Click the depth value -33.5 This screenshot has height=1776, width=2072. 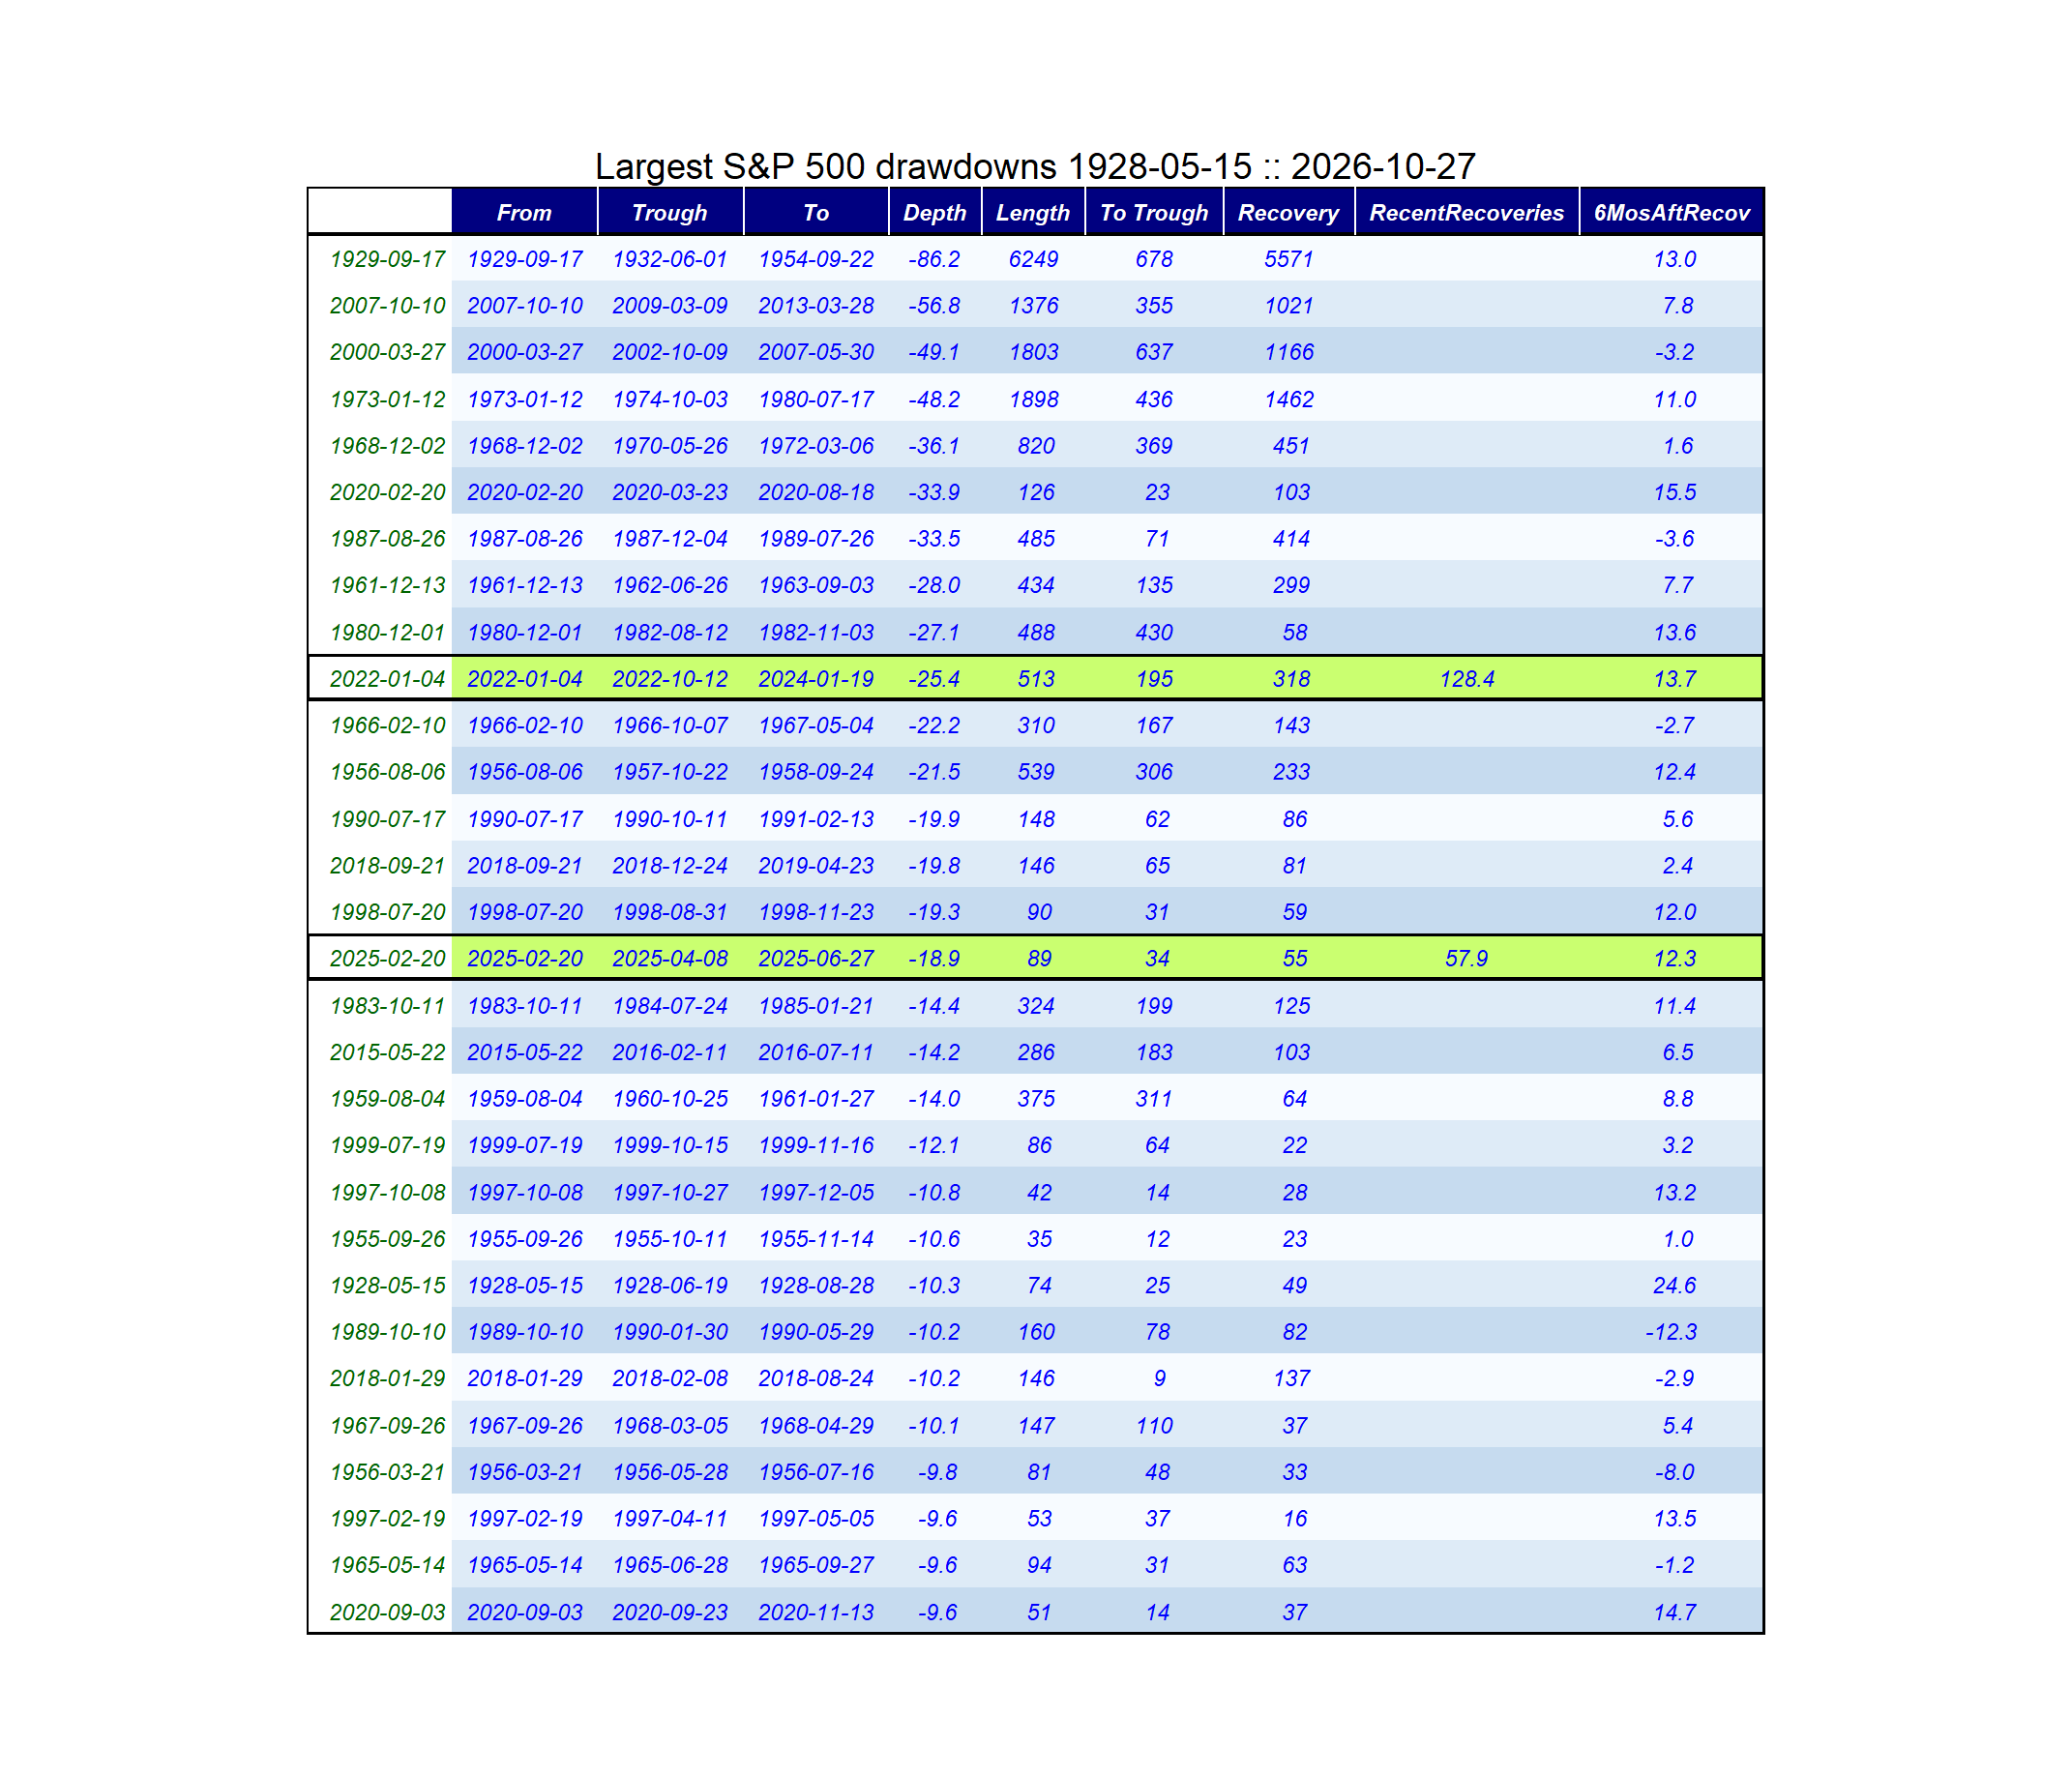coord(934,540)
